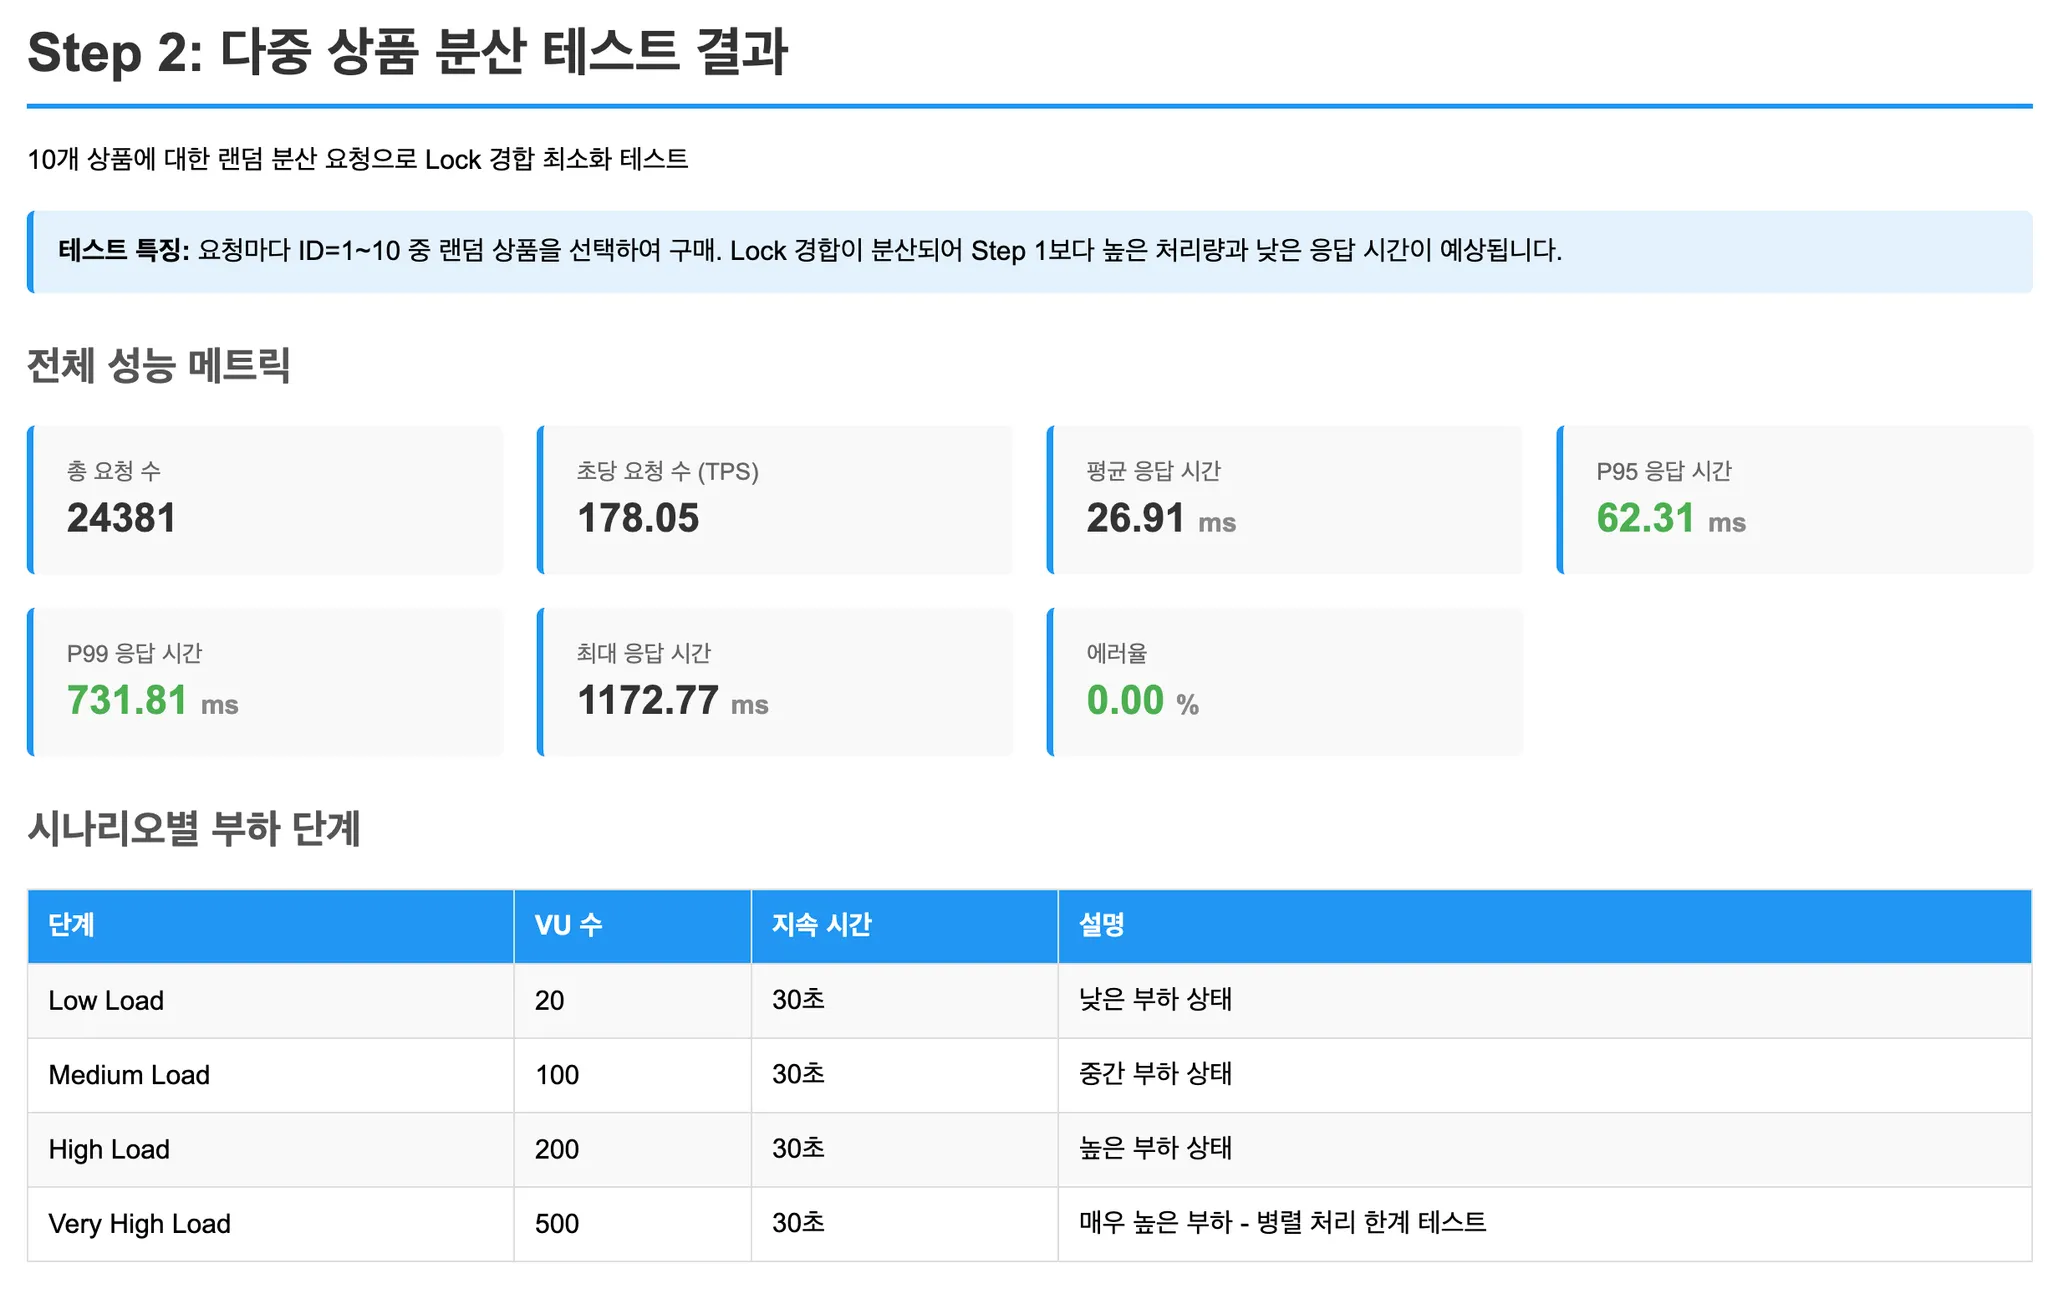The image size is (2048, 1294).
Task: Select the Very High Load row
Action: click(1030, 1224)
